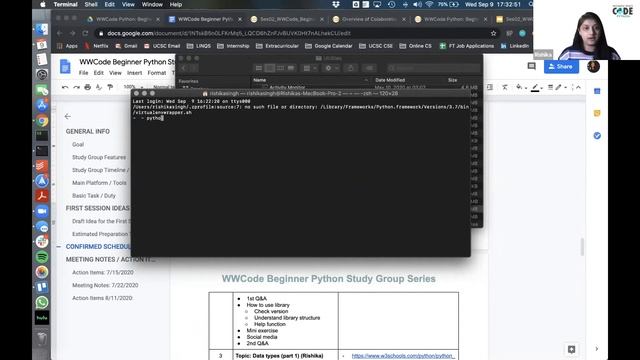Open Finder from the Dock
This screenshot has height=360, width=640.
pyautogui.click(x=42, y=29)
